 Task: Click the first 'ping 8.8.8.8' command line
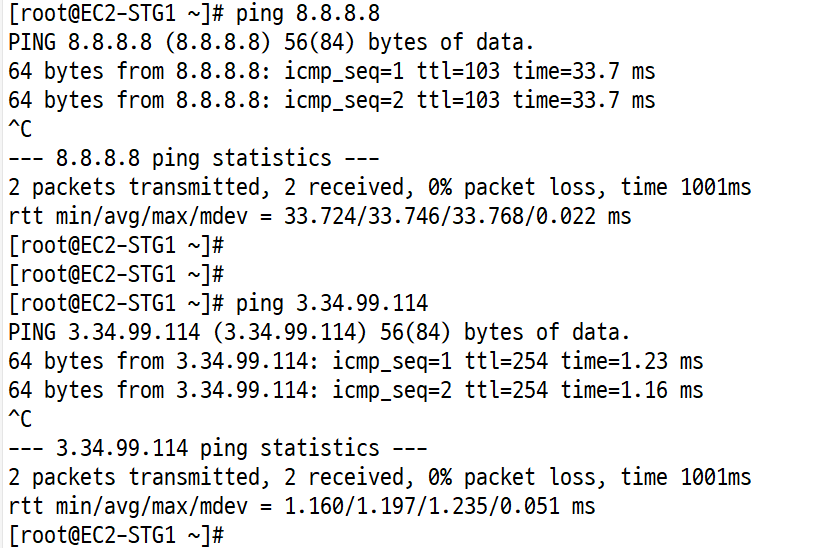[194, 13]
